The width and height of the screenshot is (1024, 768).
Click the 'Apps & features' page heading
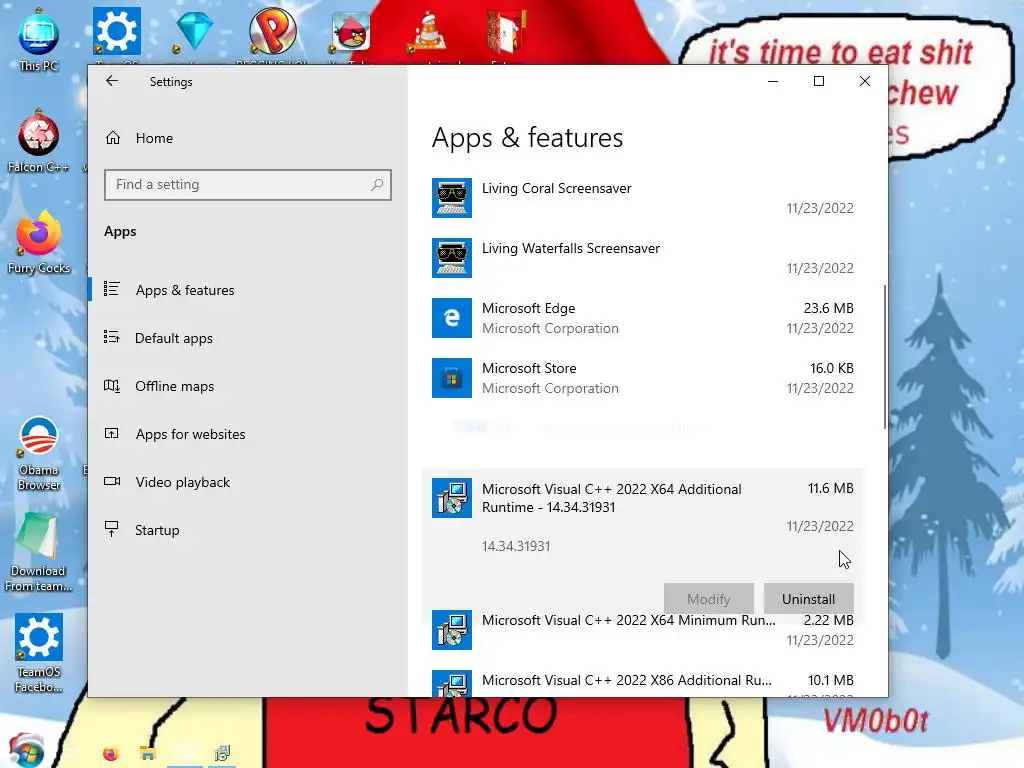pos(527,138)
